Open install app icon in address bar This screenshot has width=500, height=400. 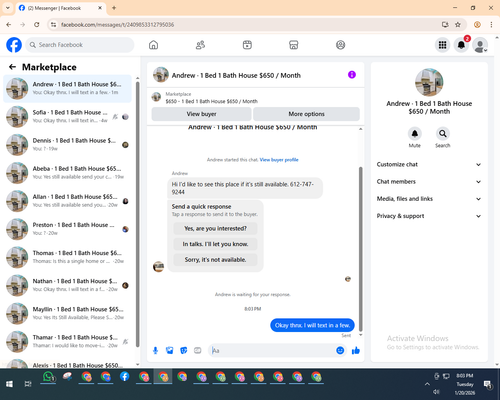[445, 25]
